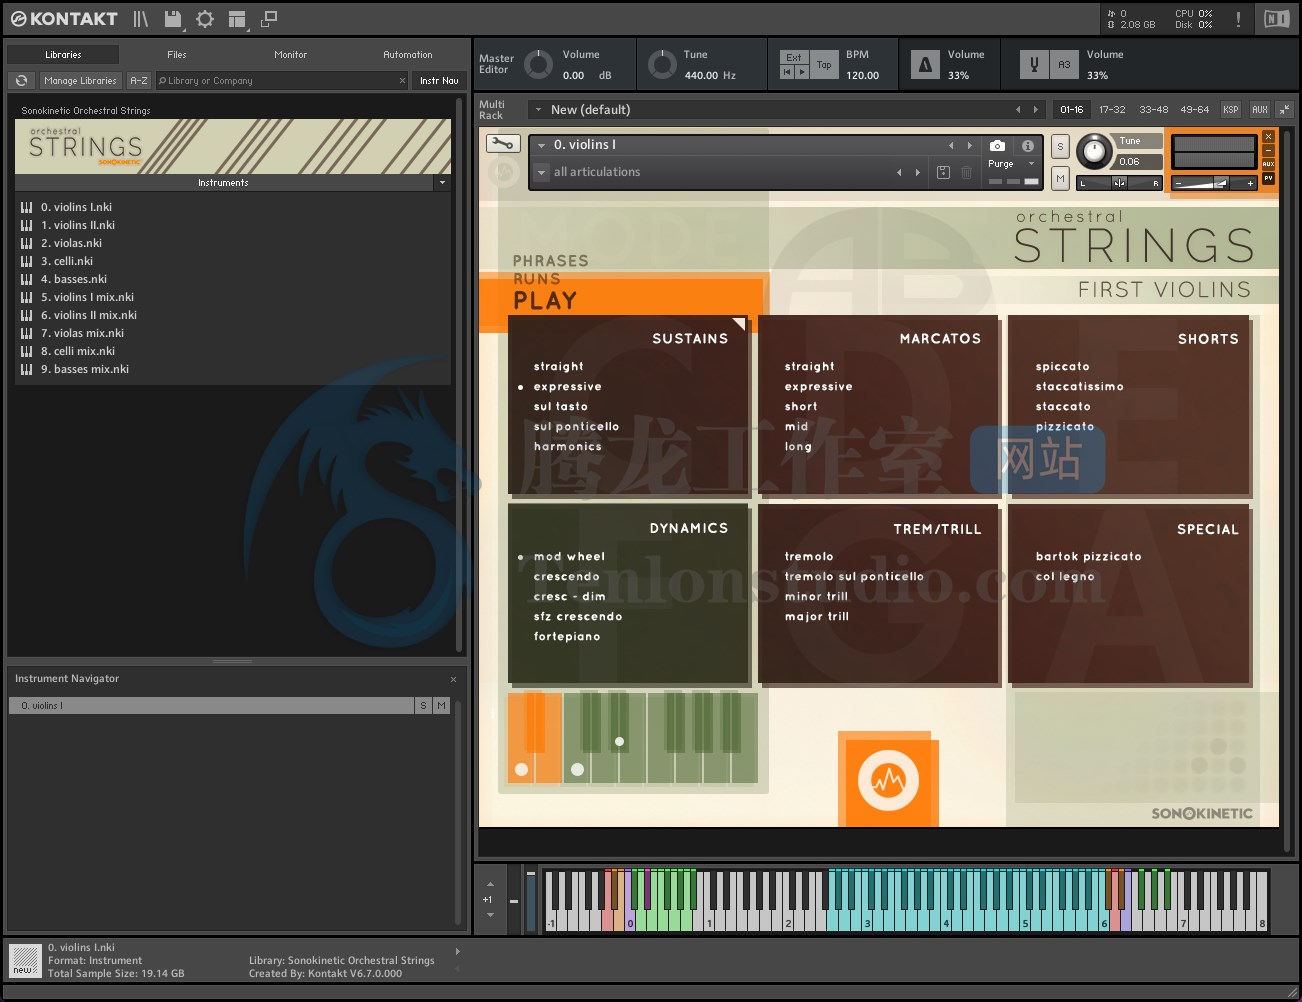Open the instrument info icon
This screenshot has width=1302, height=1002.
click(1027, 146)
